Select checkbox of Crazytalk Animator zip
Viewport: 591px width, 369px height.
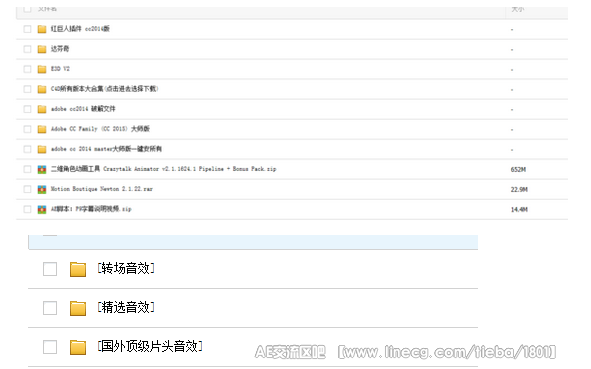pyautogui.click(x=27, y=169)
